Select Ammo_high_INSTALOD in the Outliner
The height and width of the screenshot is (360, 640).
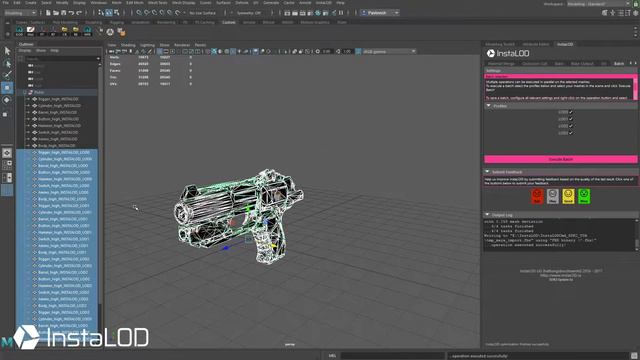tap(57, 139)
